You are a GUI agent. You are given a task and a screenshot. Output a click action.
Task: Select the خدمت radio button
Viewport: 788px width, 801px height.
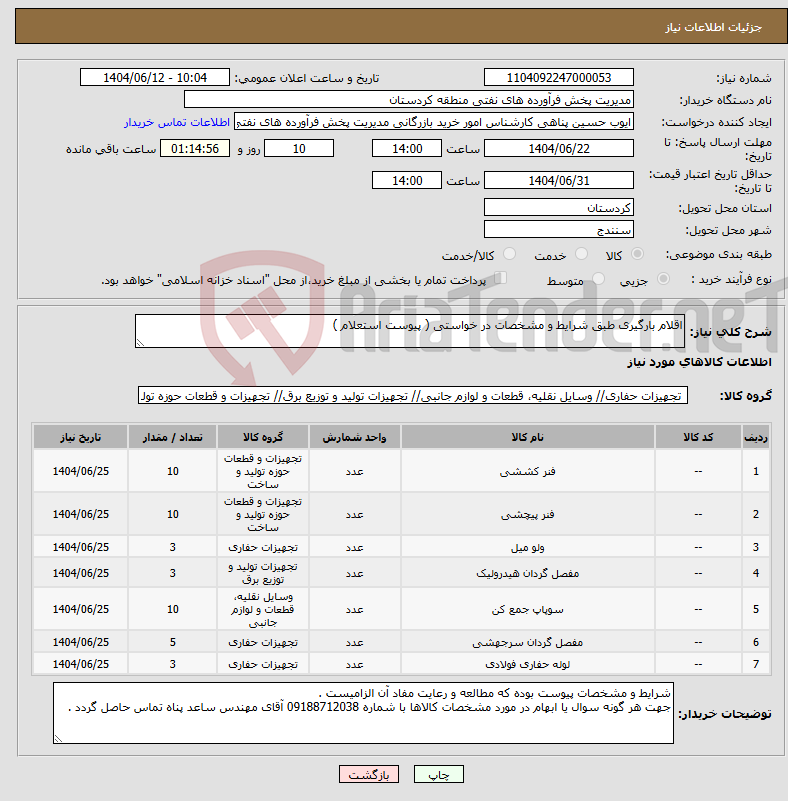[581, 253]
